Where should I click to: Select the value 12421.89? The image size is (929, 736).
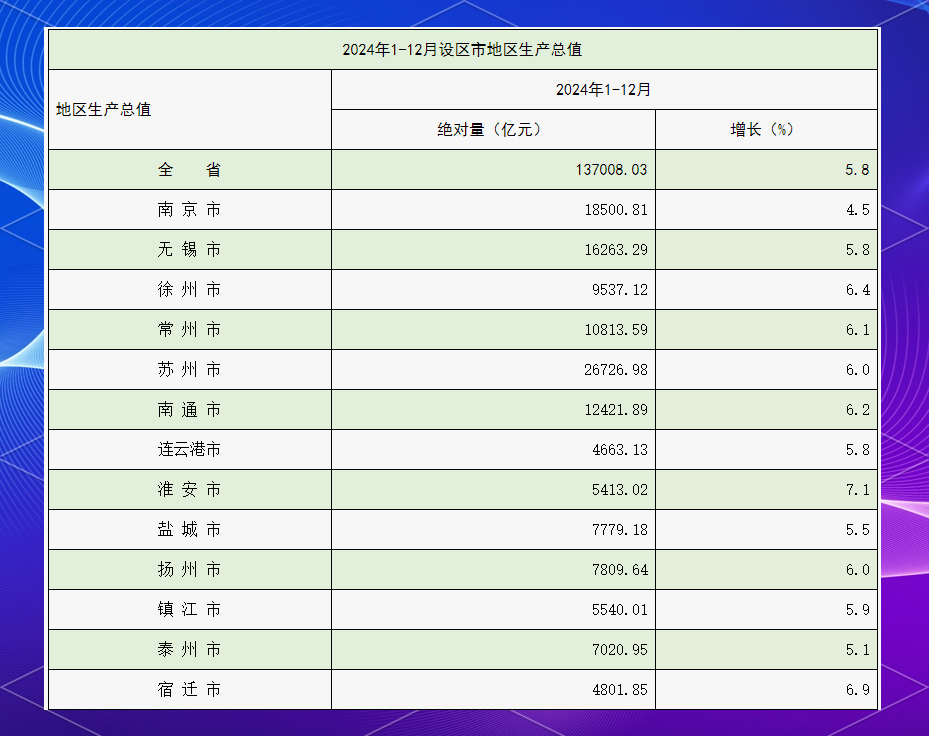(x=616, y=410)
